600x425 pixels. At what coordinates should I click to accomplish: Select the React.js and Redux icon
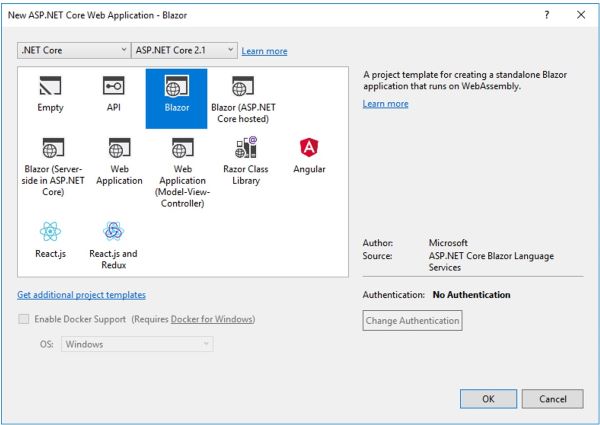113,231
